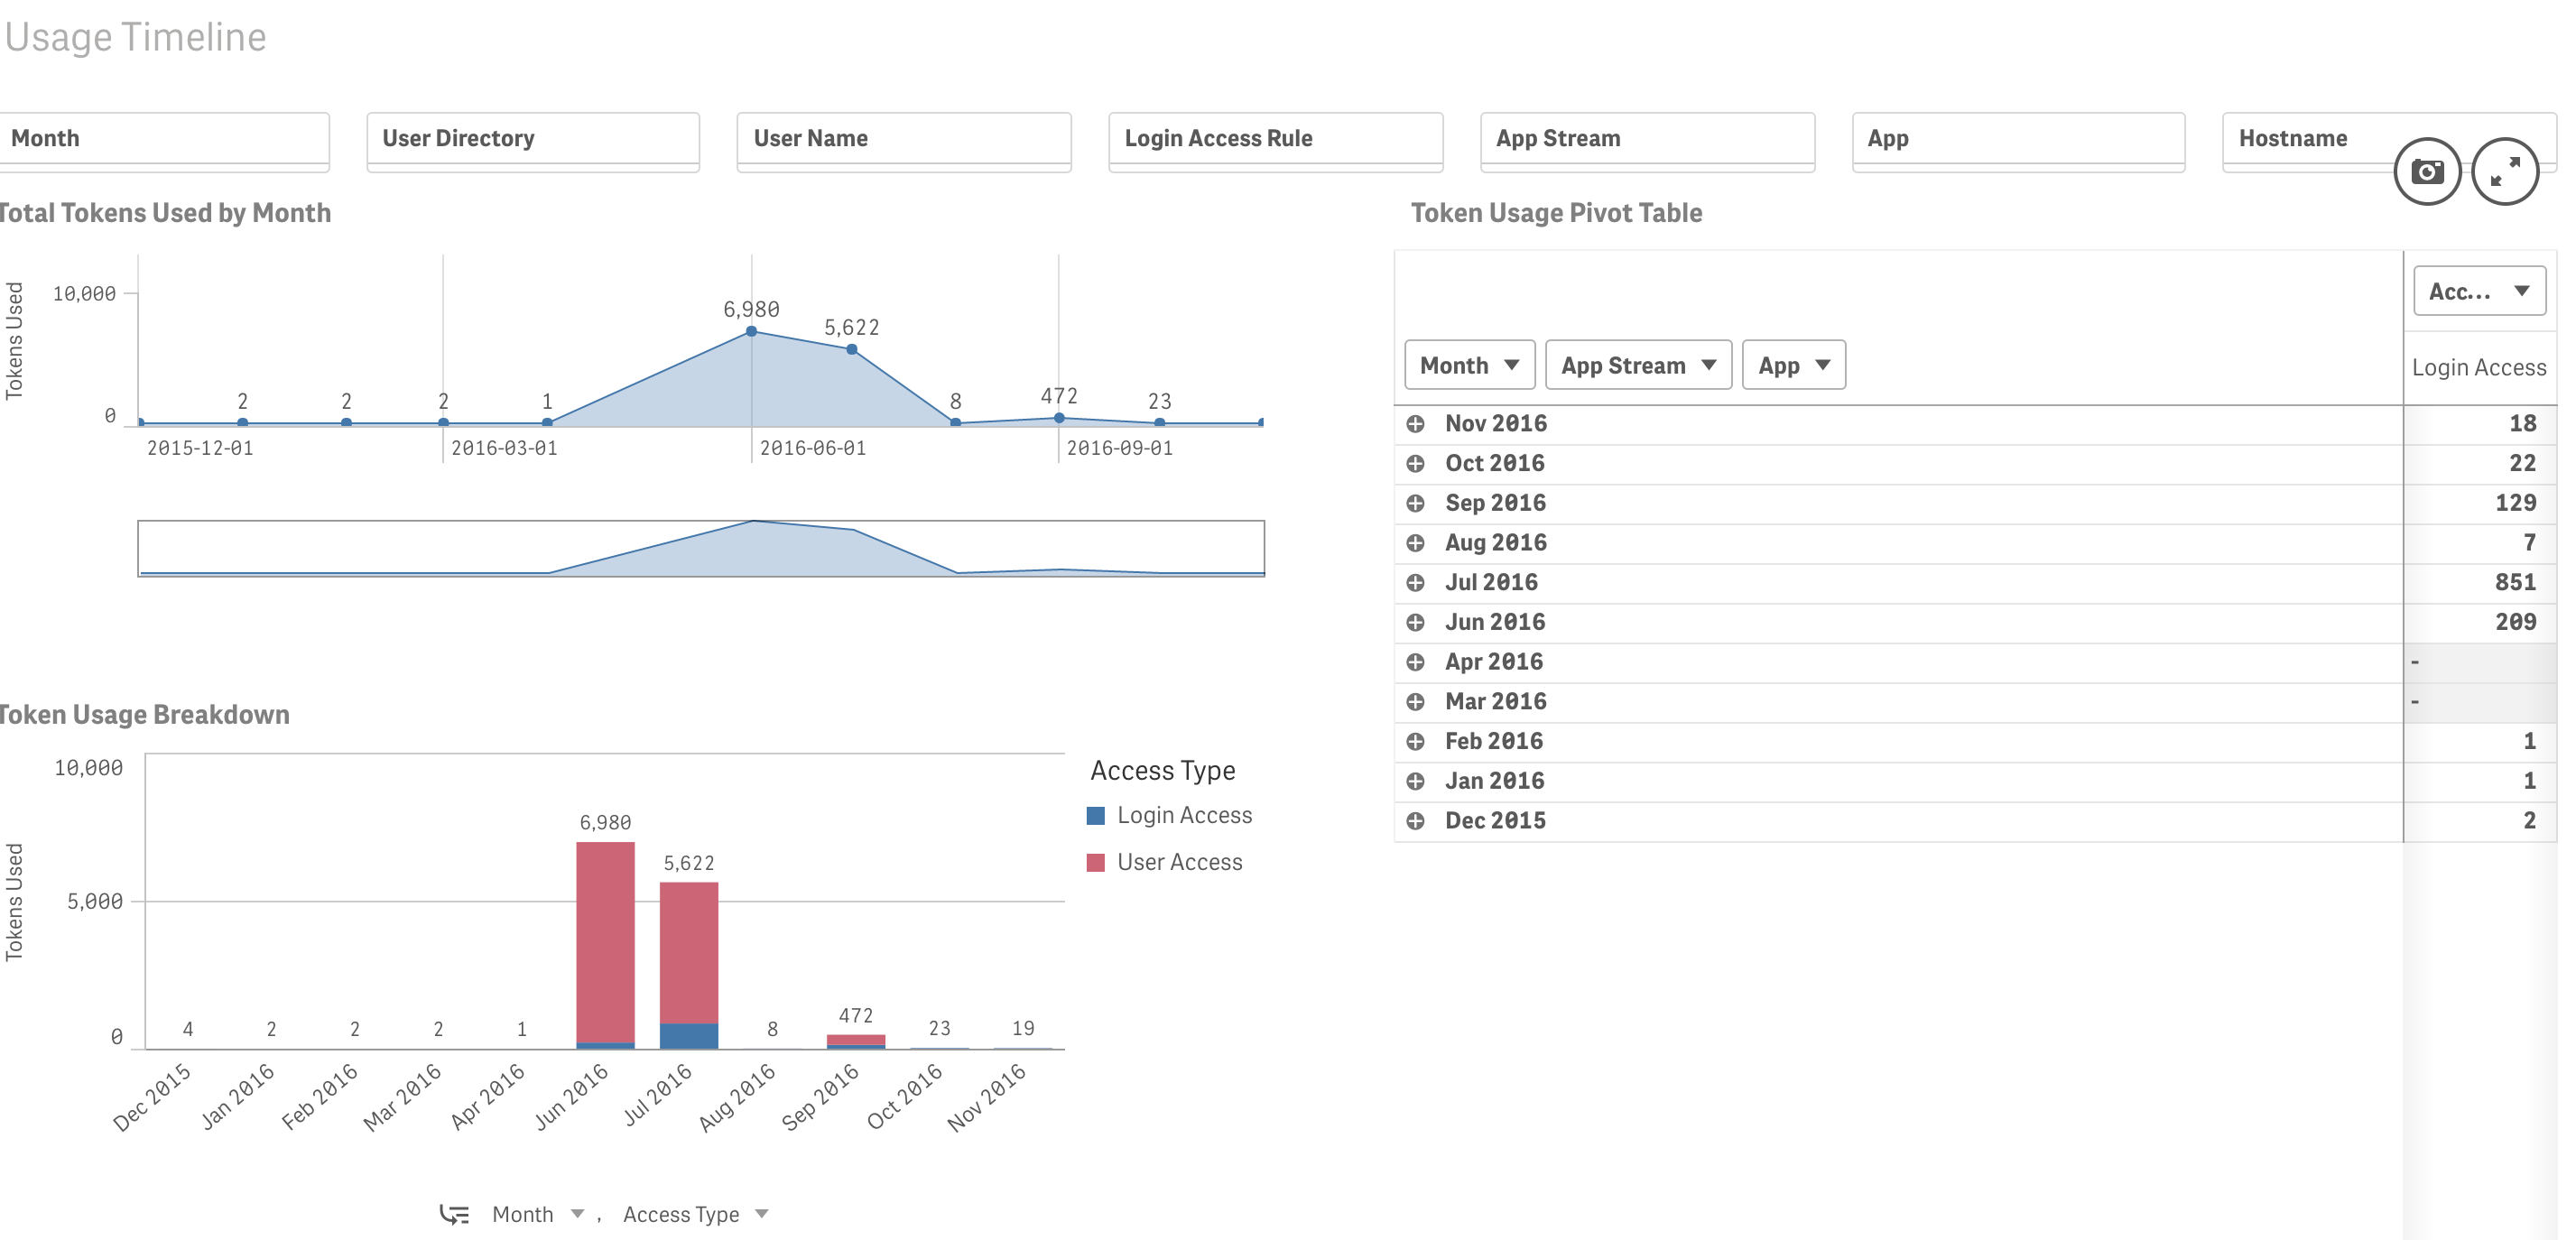Open the User Name filter pane
This screenshot has height=1240, width=2576.
tap(904, 140)
